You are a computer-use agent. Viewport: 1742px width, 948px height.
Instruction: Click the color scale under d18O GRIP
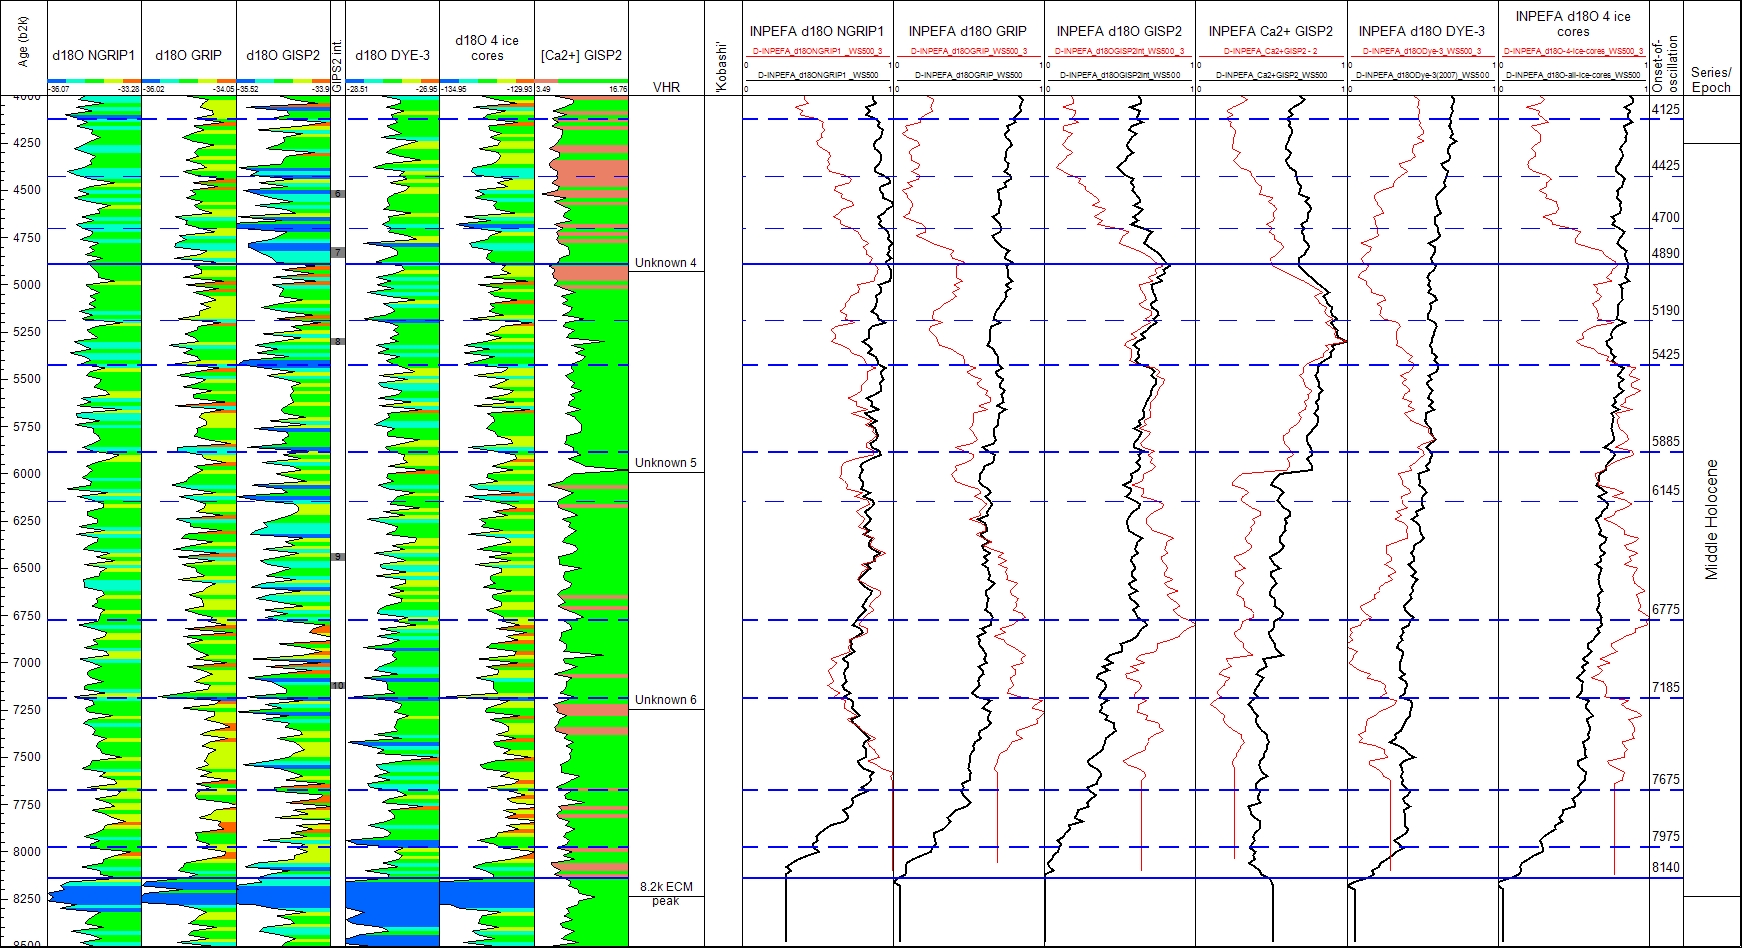pos(189,81)
